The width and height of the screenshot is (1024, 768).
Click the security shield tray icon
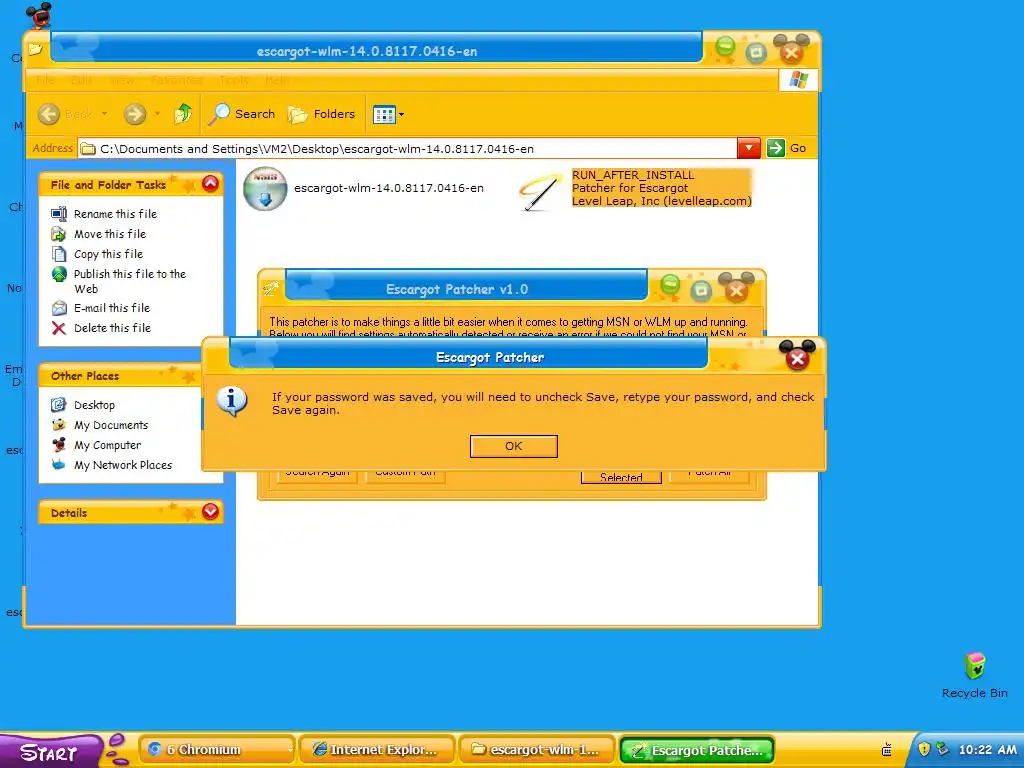(x=924, y=750)
